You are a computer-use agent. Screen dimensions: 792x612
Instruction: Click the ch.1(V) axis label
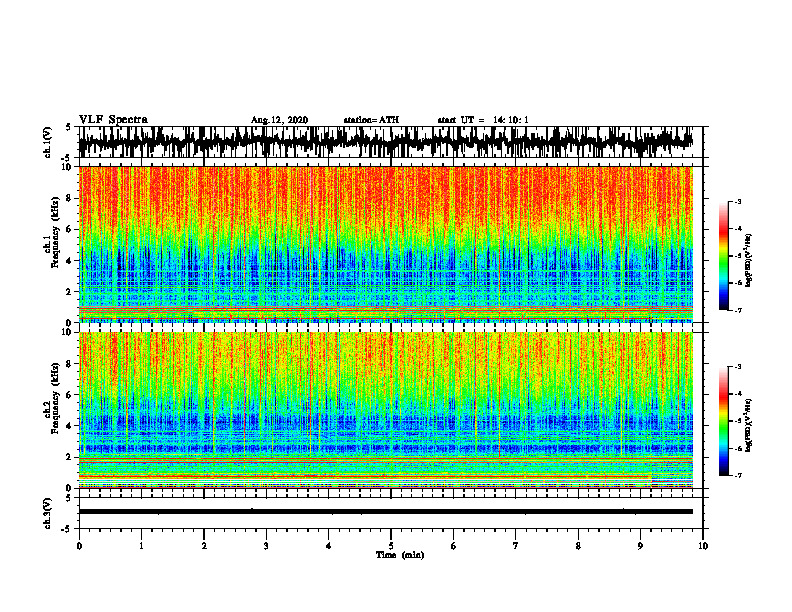point(48,142)
